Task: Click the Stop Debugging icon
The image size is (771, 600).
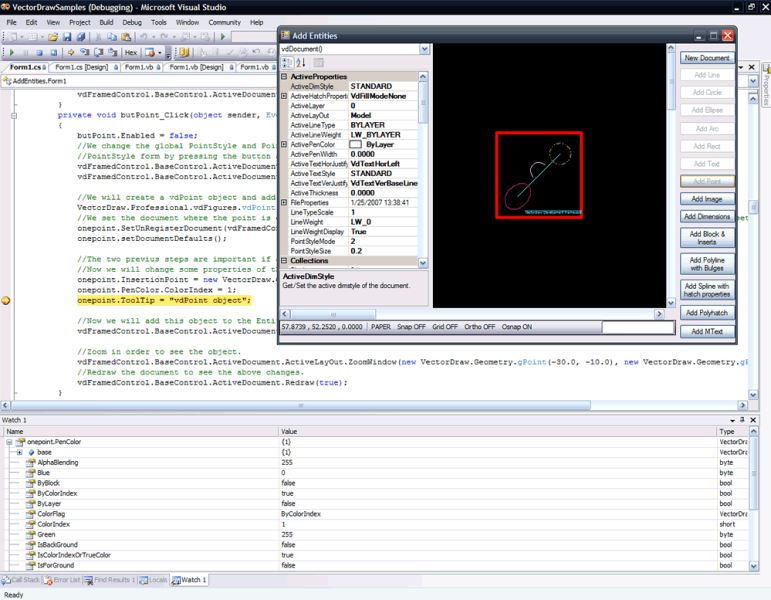Action: click(39, 52)
